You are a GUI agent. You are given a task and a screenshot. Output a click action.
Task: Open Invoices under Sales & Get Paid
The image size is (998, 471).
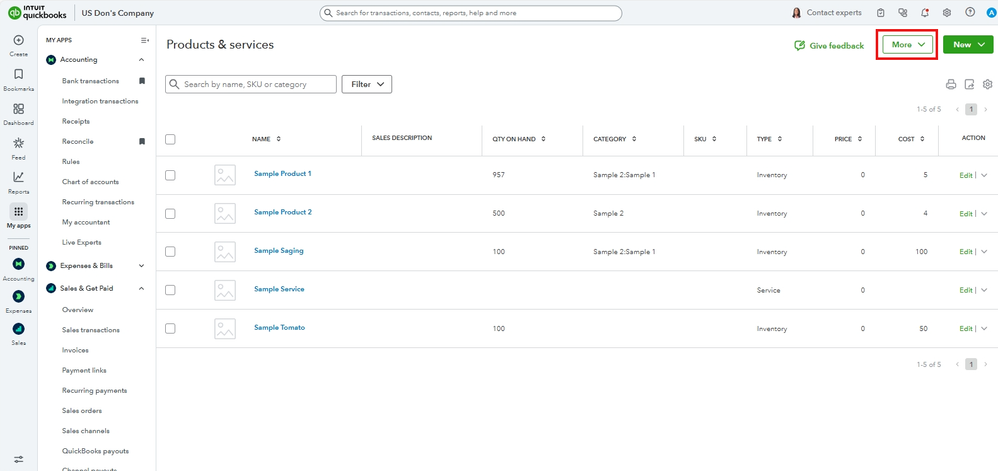75,350
